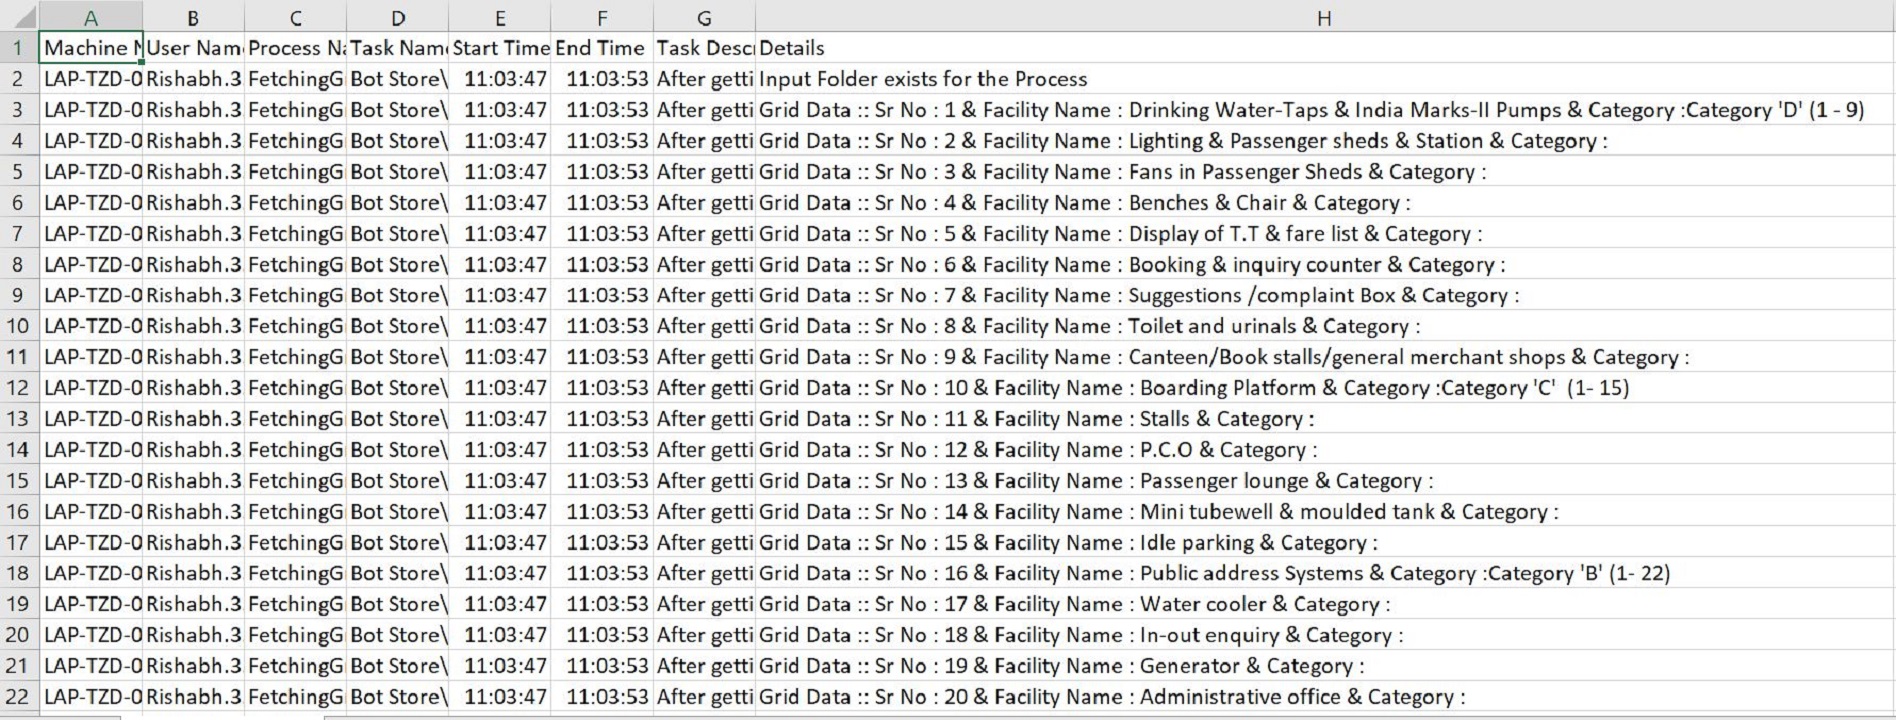Screen dimensions: 1896x720
Task: Click the End Time cell in row 12
Action: coord(602,388)
